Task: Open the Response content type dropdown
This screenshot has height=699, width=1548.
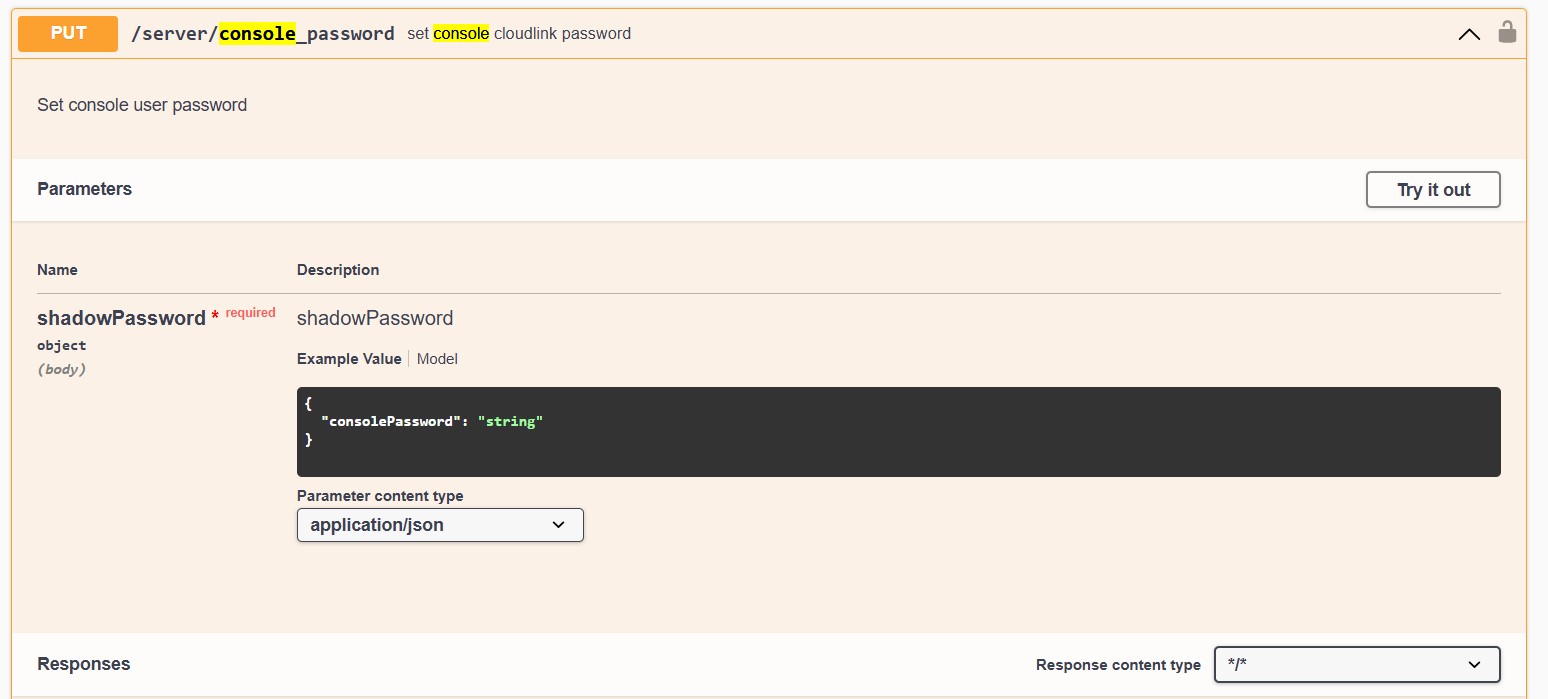Action: point(1356,665)
